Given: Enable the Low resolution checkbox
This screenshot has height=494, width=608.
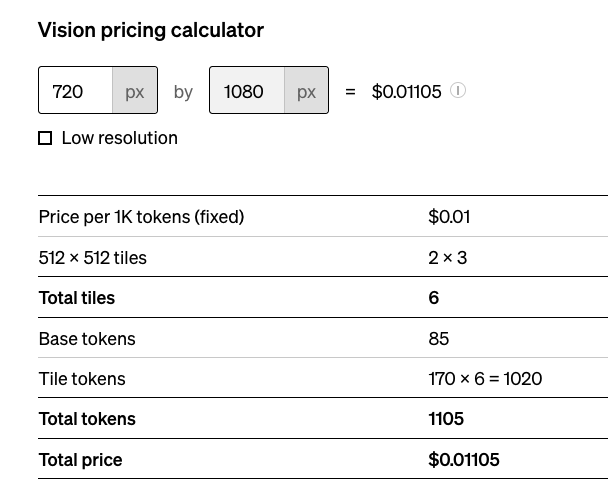Looking at the screenshot, I should 45,138.
